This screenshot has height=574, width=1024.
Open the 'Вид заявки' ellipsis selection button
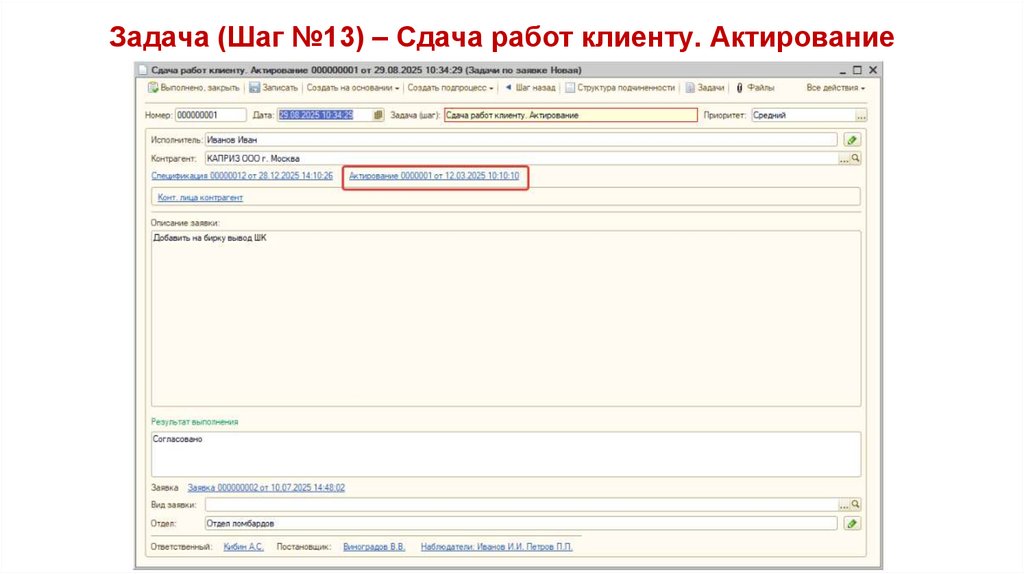[x=844, y=505]
